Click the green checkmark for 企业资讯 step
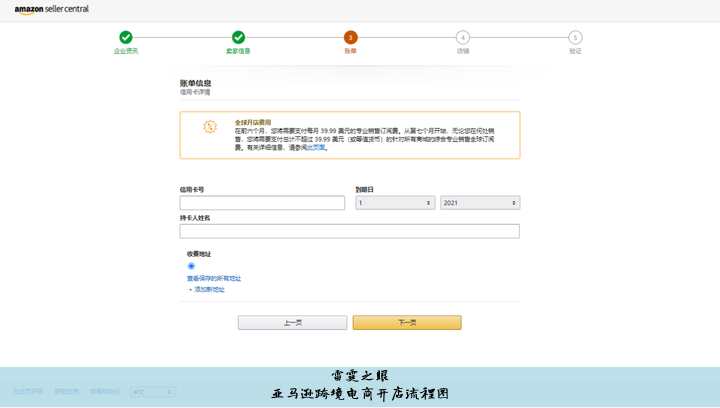Image resolution: width=720 pixels, height=408 pixels. [126, 38]
